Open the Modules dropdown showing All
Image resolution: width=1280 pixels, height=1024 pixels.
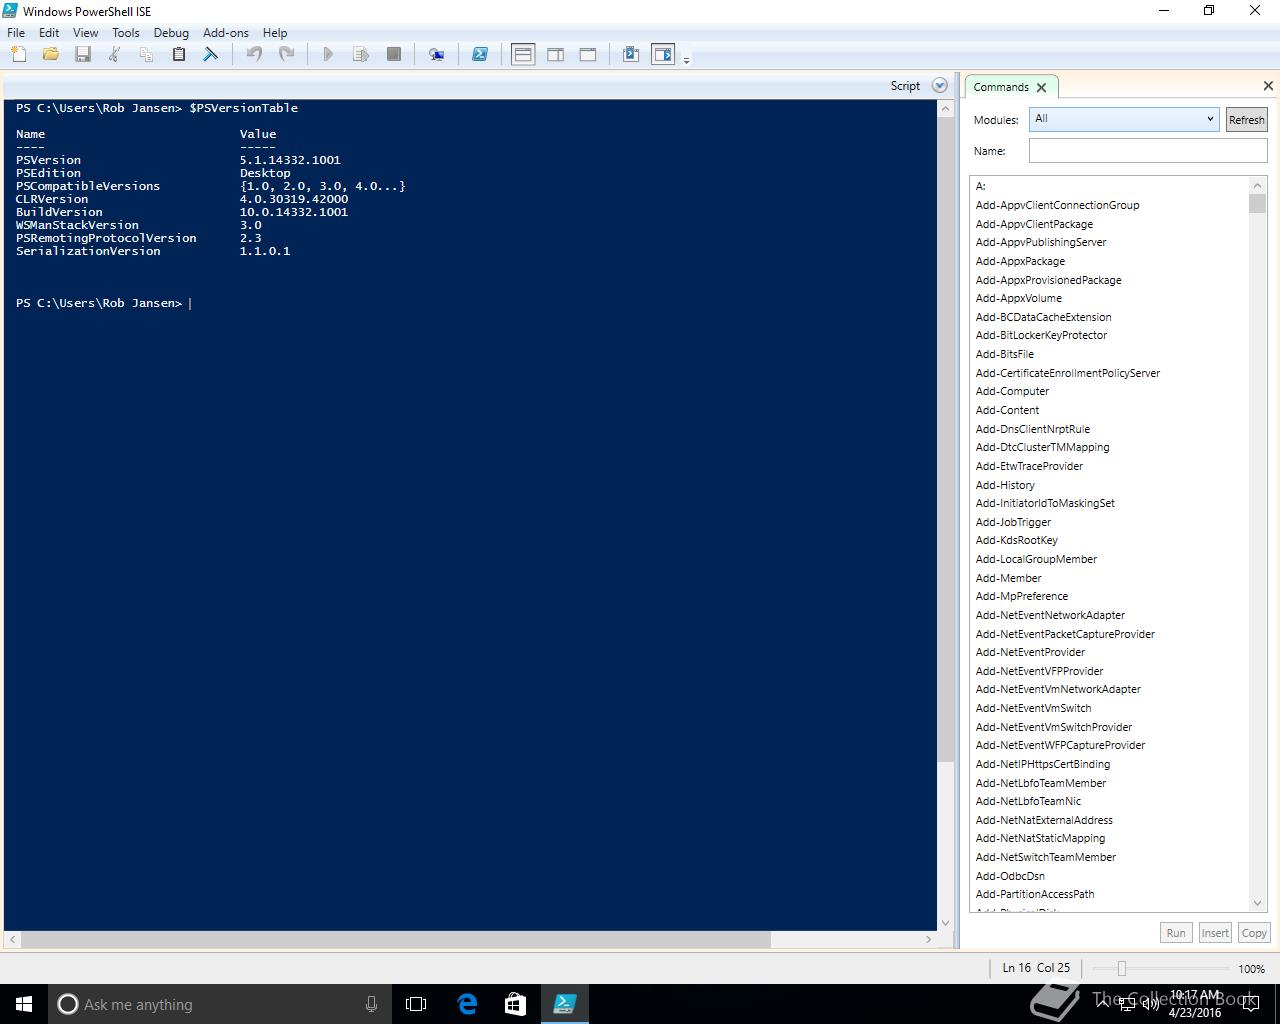click(1124, 119)
